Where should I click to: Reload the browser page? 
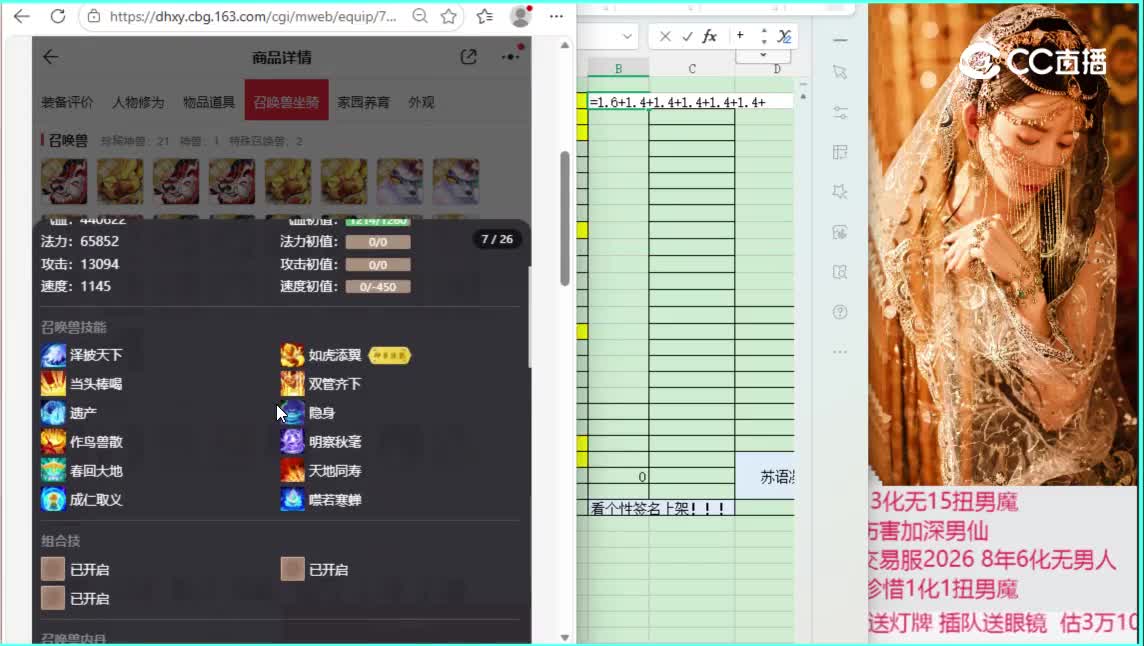click(58, 16)
